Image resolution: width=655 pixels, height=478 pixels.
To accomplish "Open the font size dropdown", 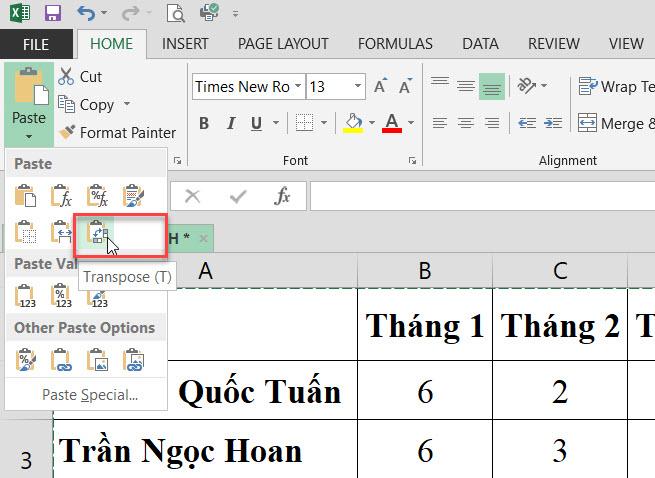I will (358, 86).
